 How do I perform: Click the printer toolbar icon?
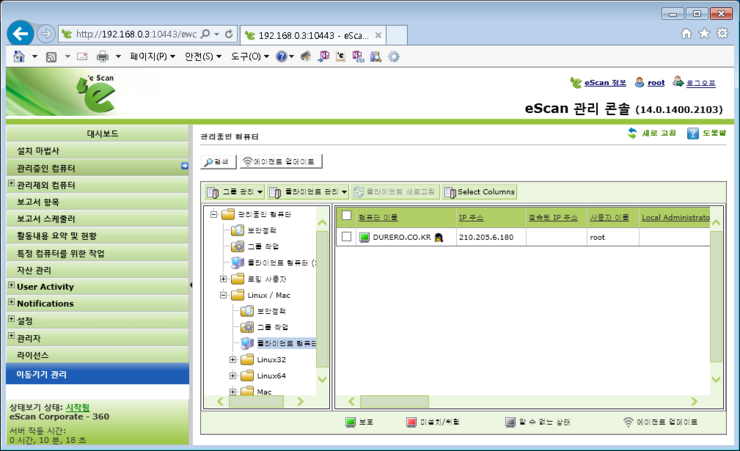tap(102, 57)
